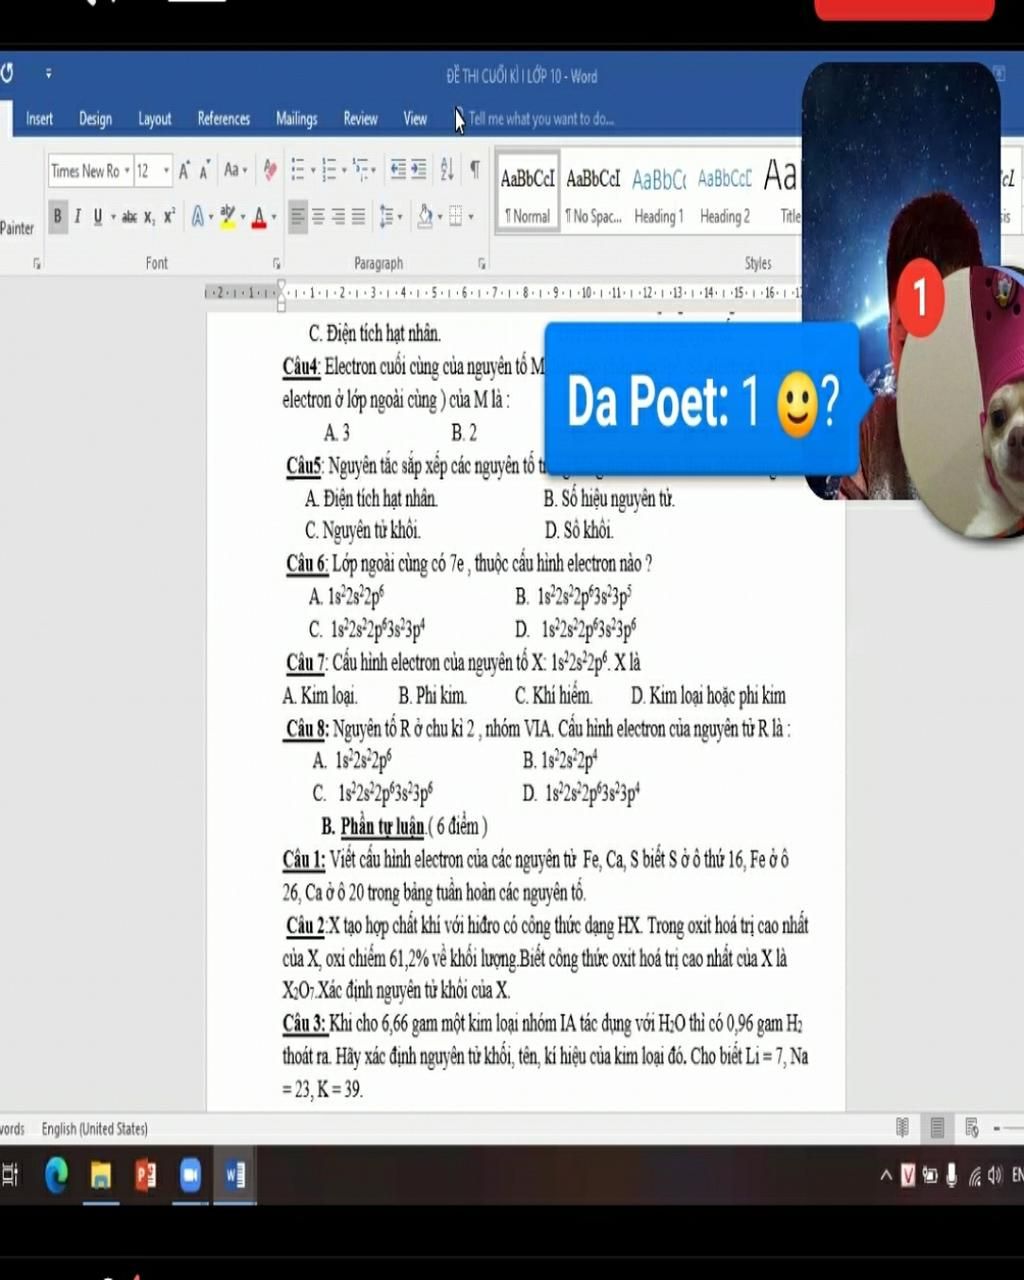Image resolution: width=1024 pixels, height=1280 pixels.
Task: Open the Mailings ribbon tab
Action: 297,119
